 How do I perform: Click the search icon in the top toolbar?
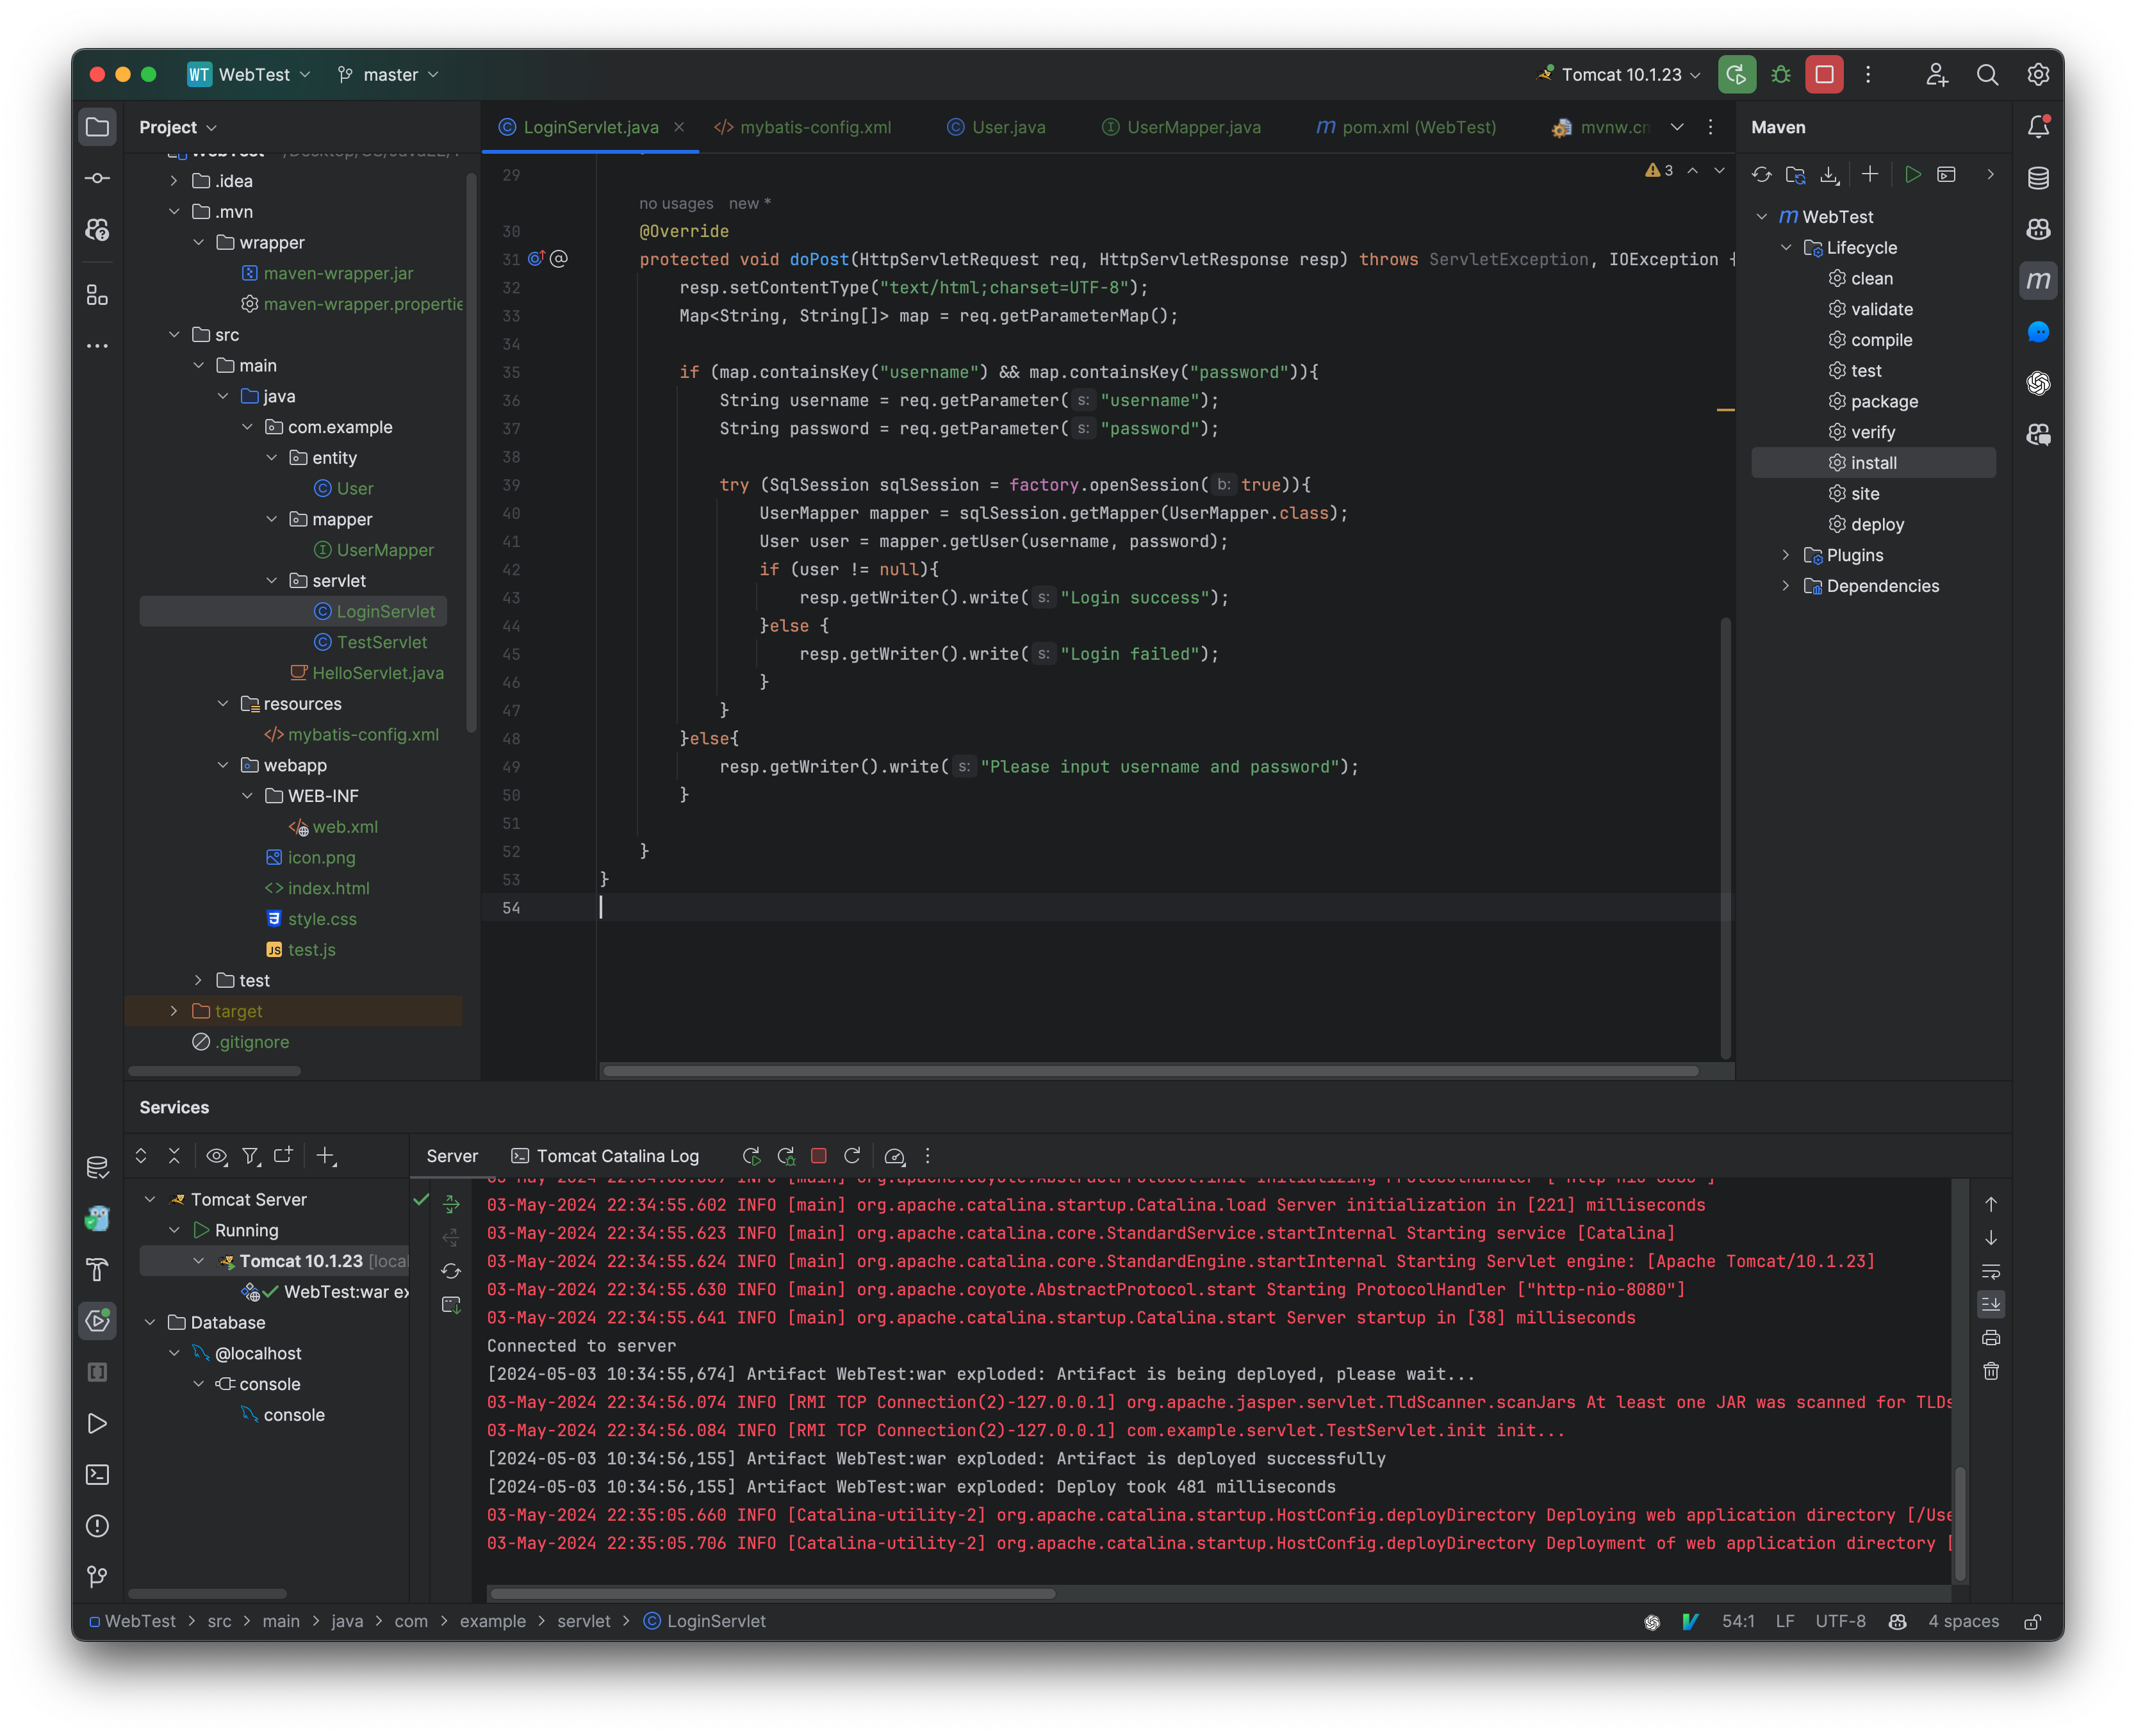tap(1987, 74)
